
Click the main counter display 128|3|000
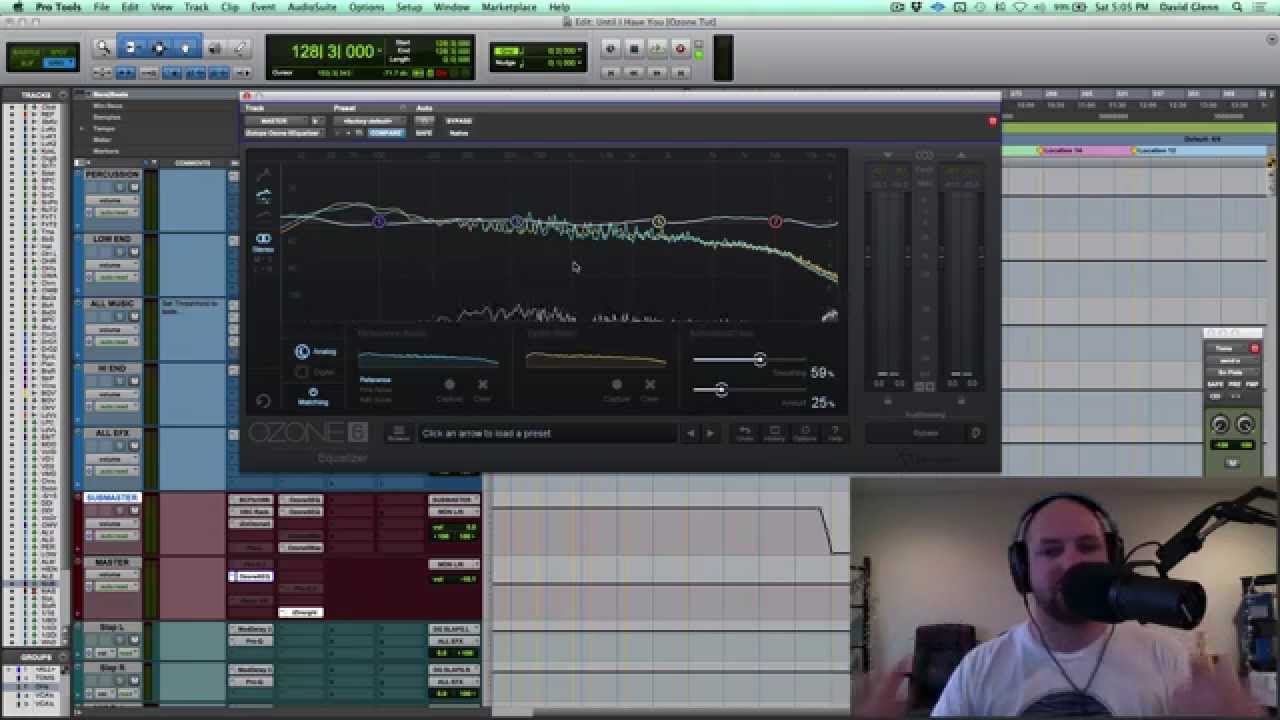pos(334,51)
